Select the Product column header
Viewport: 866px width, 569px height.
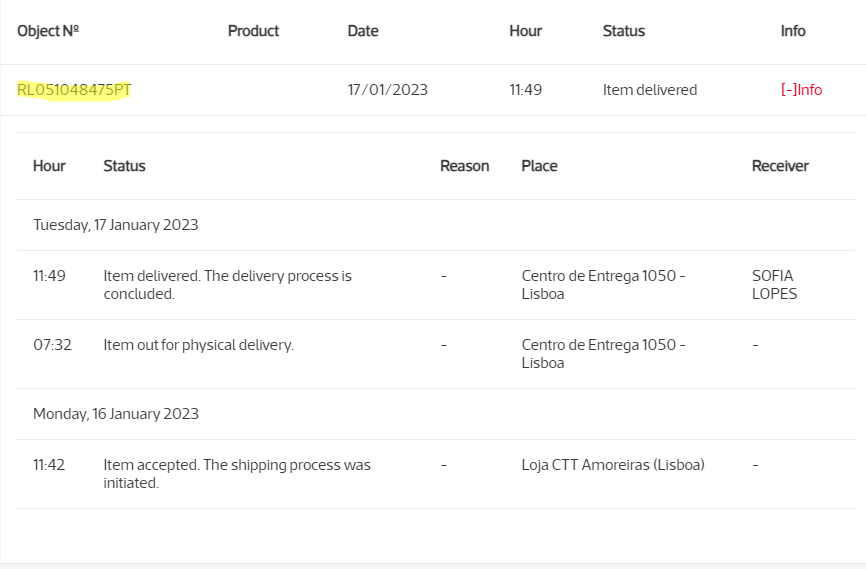click(x=253, y=31)
